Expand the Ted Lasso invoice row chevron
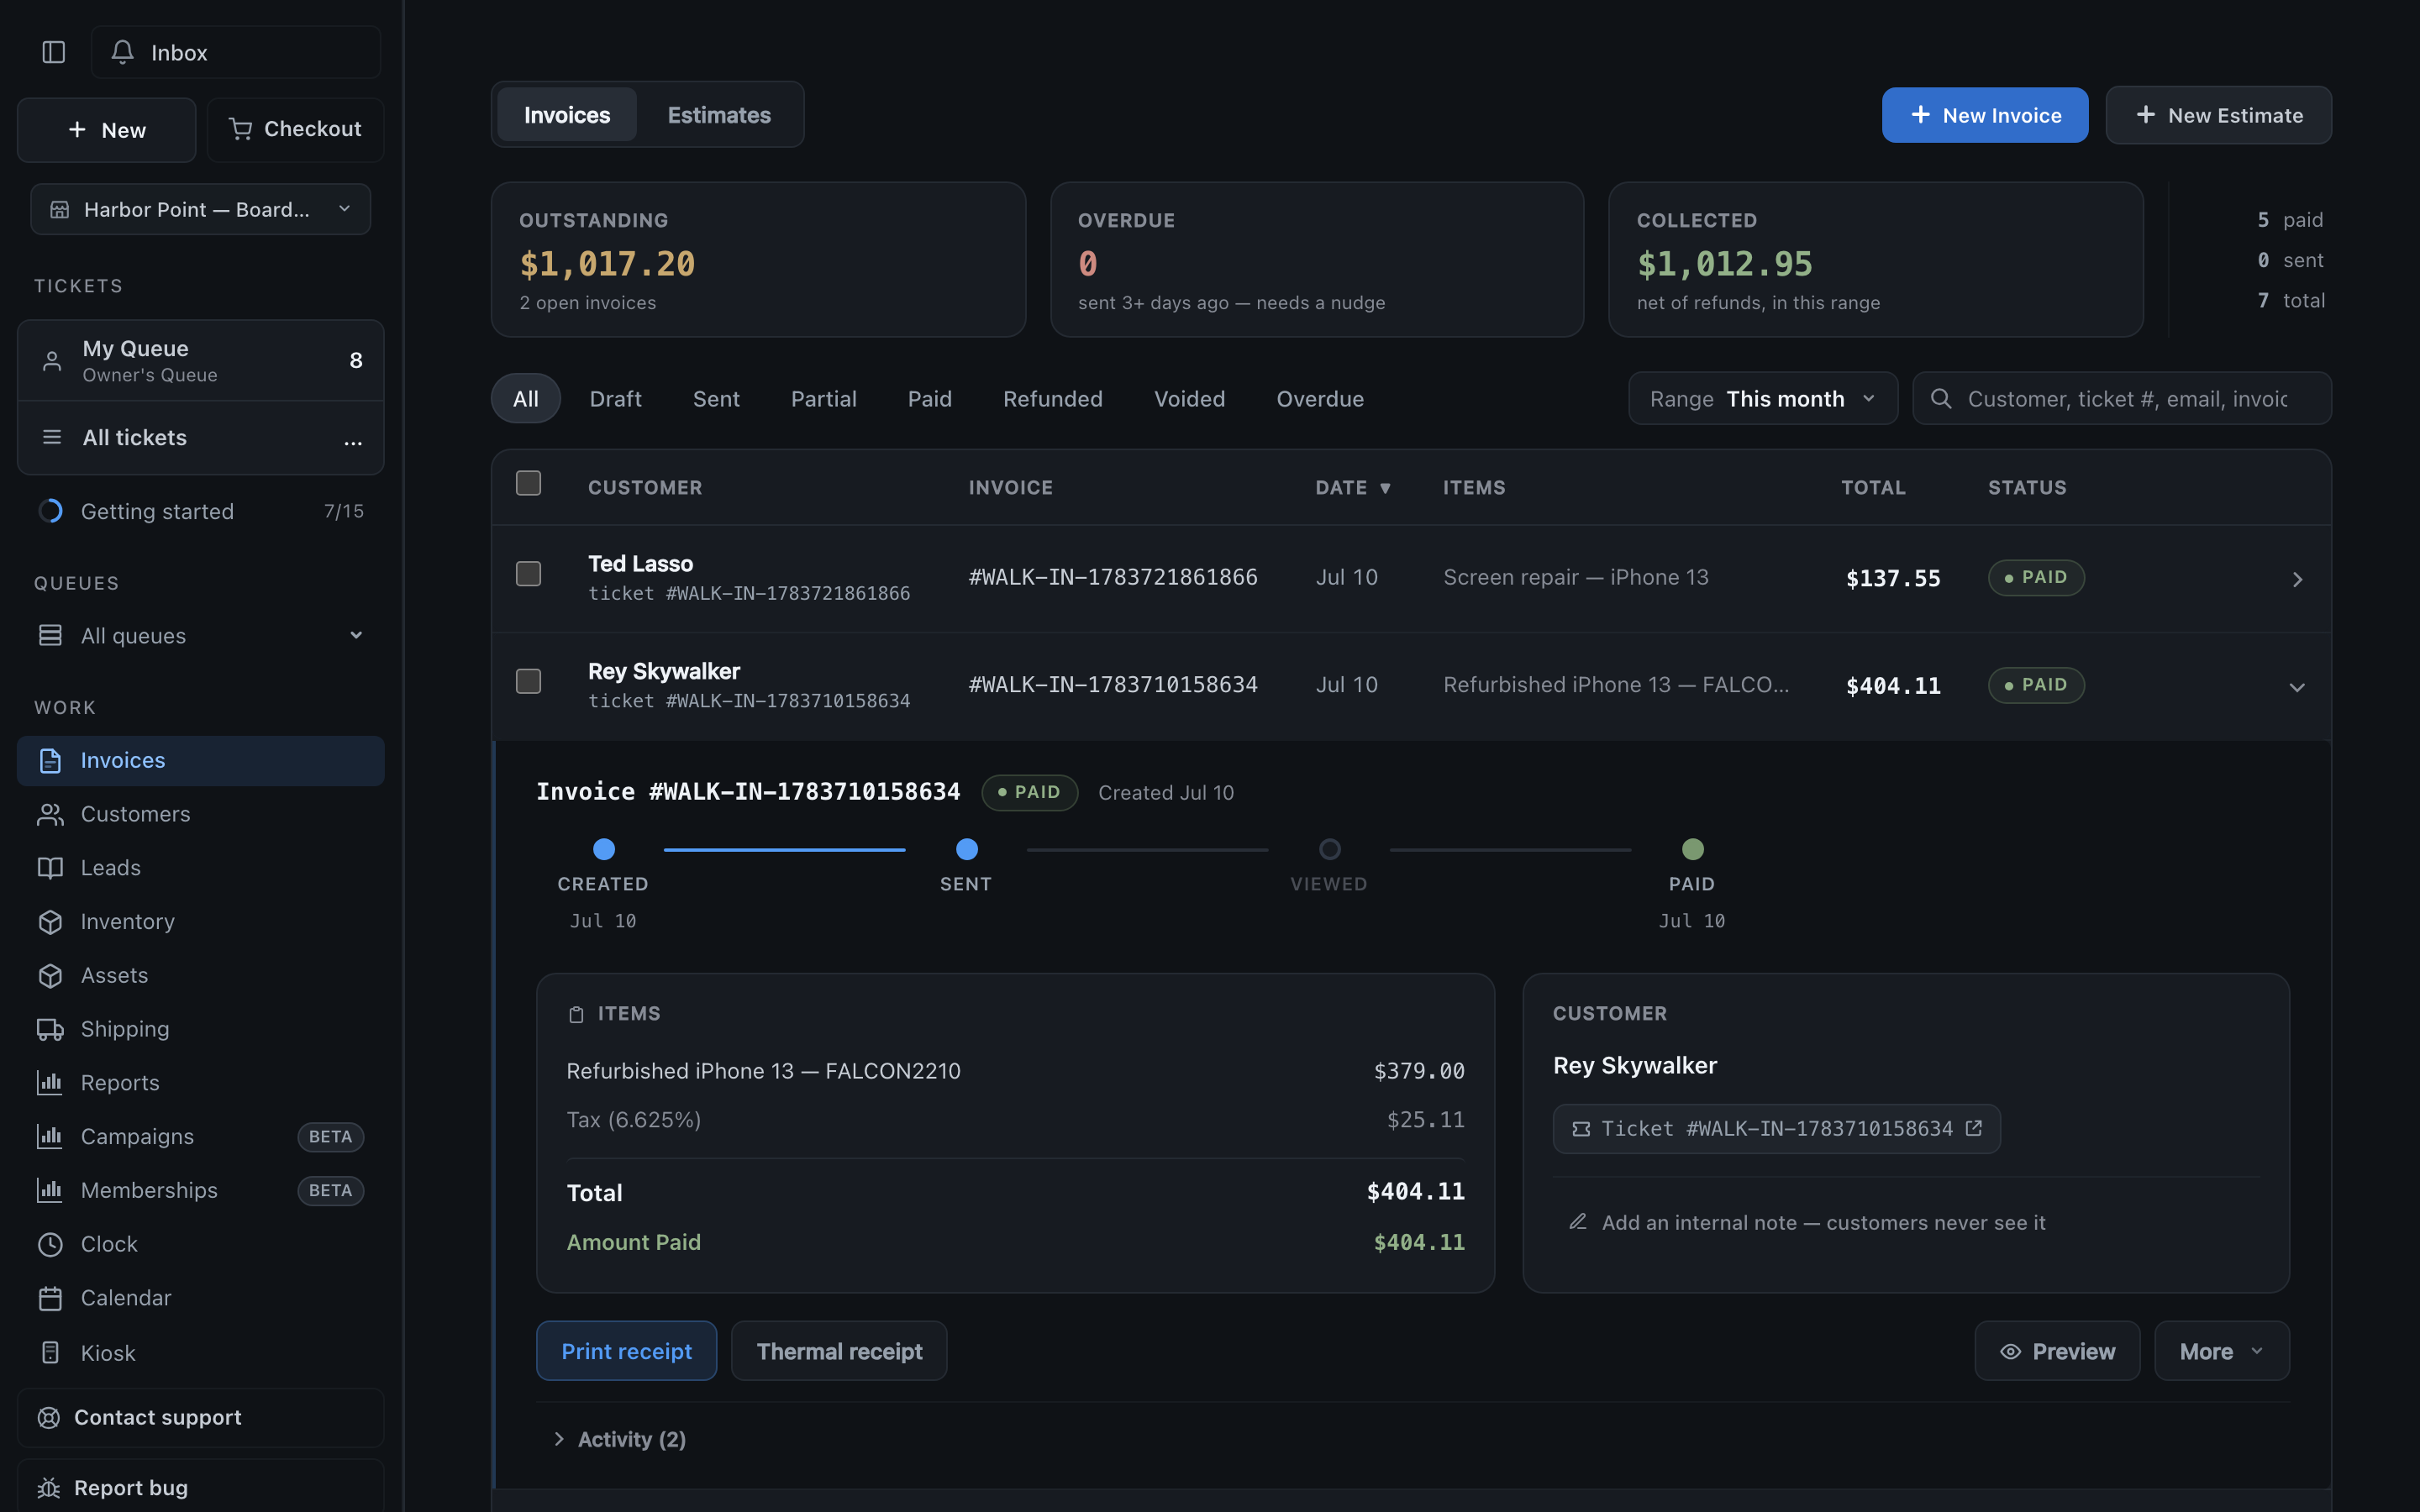2420x1512 pixels. (x=2297, y=580)
